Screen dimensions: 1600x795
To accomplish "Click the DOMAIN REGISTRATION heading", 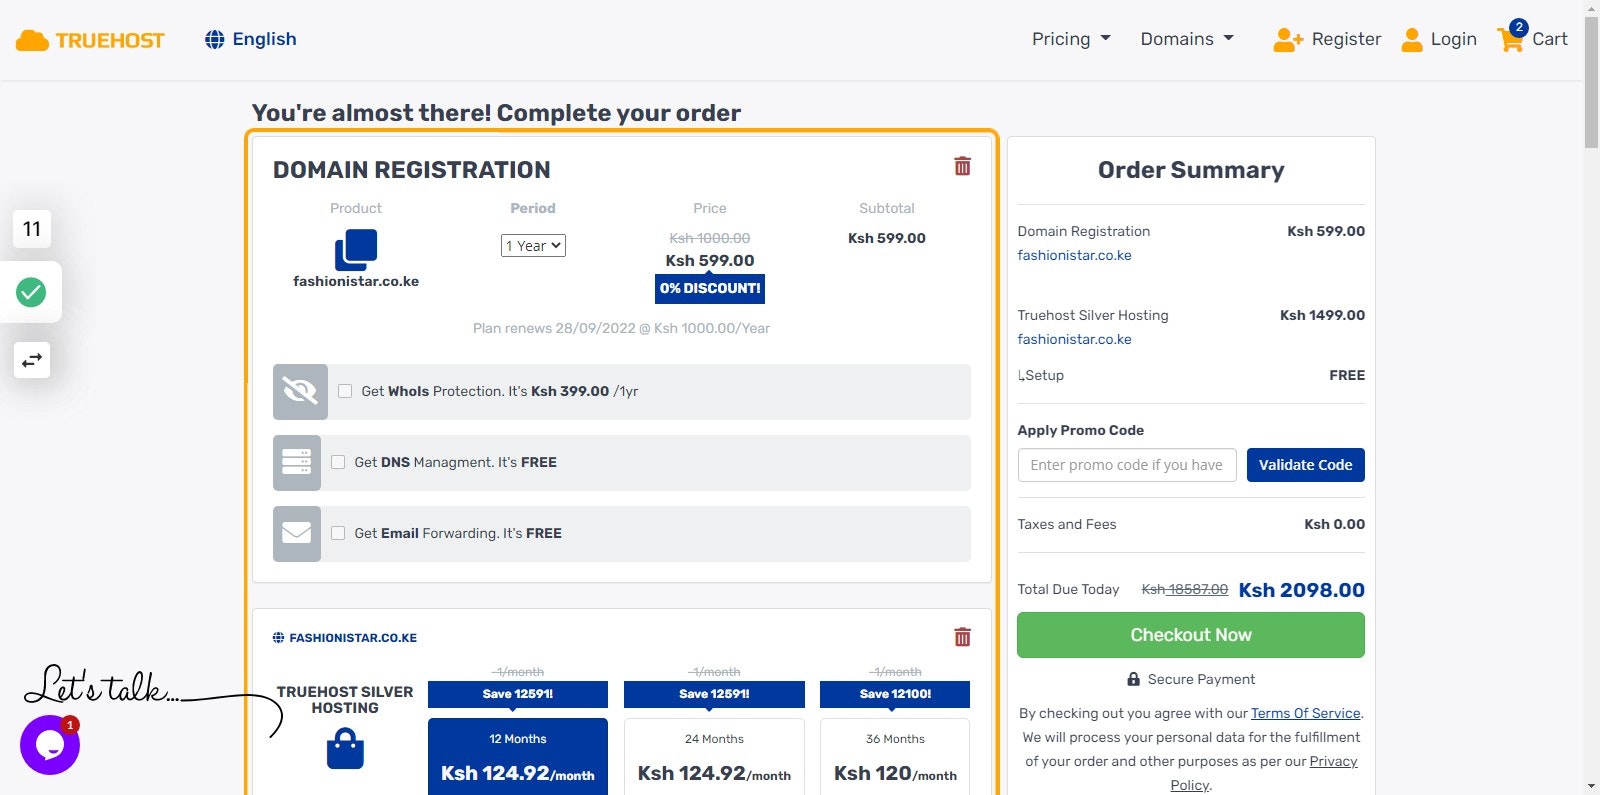I will [412, 170].
